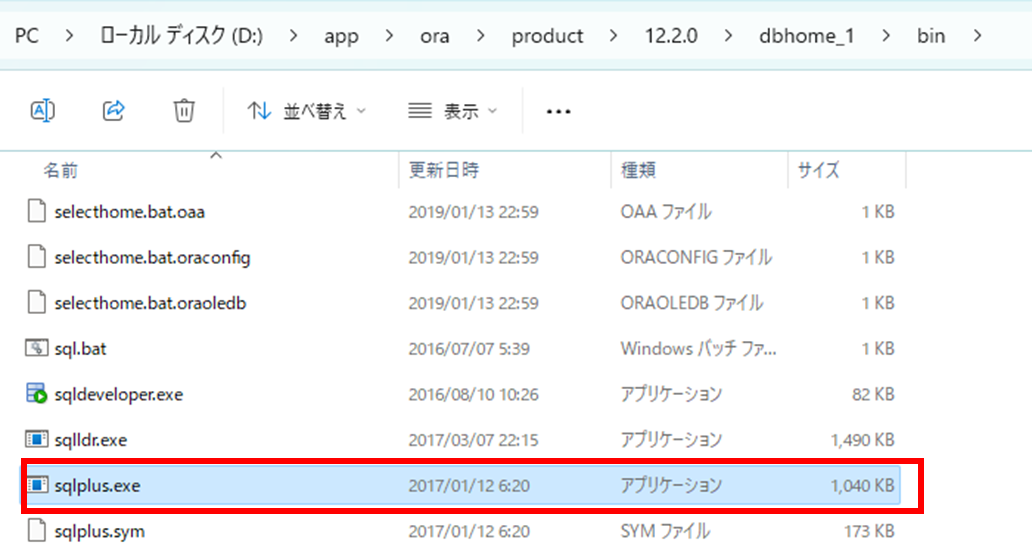Click the Share icon in the toolbar
The width and height of the screenshot is (1032, 549).
pyautogui.click(x=113, y=111)
